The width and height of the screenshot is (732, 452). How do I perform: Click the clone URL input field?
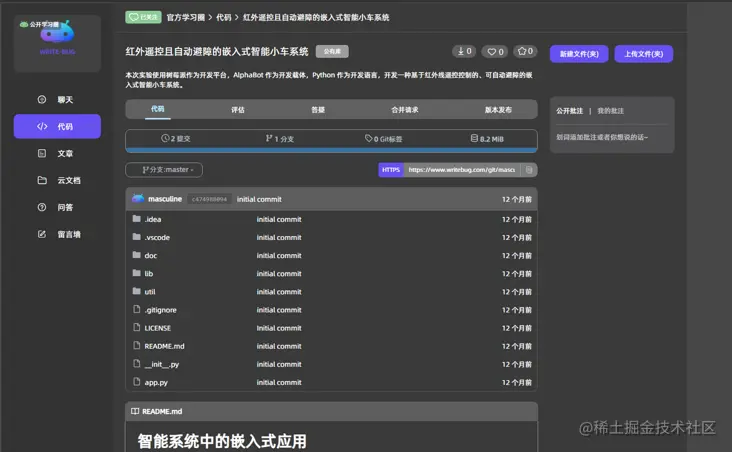pyautogui.click(x=462, y=170)
